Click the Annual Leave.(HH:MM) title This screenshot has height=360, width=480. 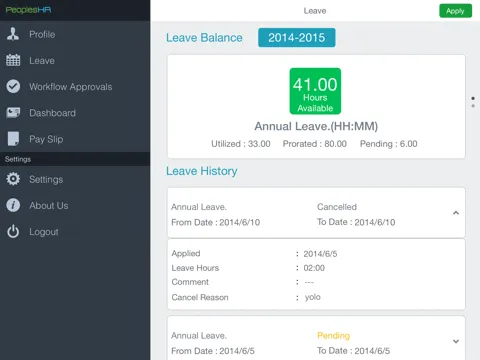click(316, 126)
